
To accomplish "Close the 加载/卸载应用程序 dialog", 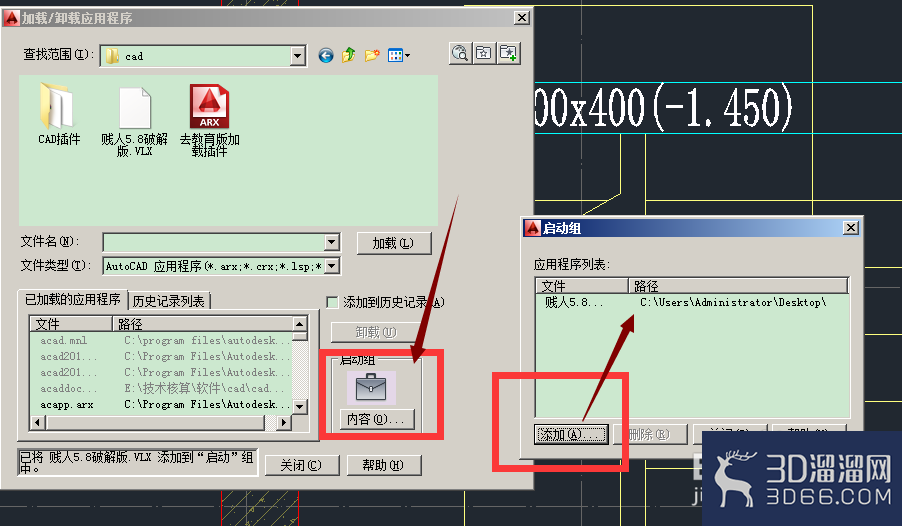I will pyautogui.click(x=521, y=18).
